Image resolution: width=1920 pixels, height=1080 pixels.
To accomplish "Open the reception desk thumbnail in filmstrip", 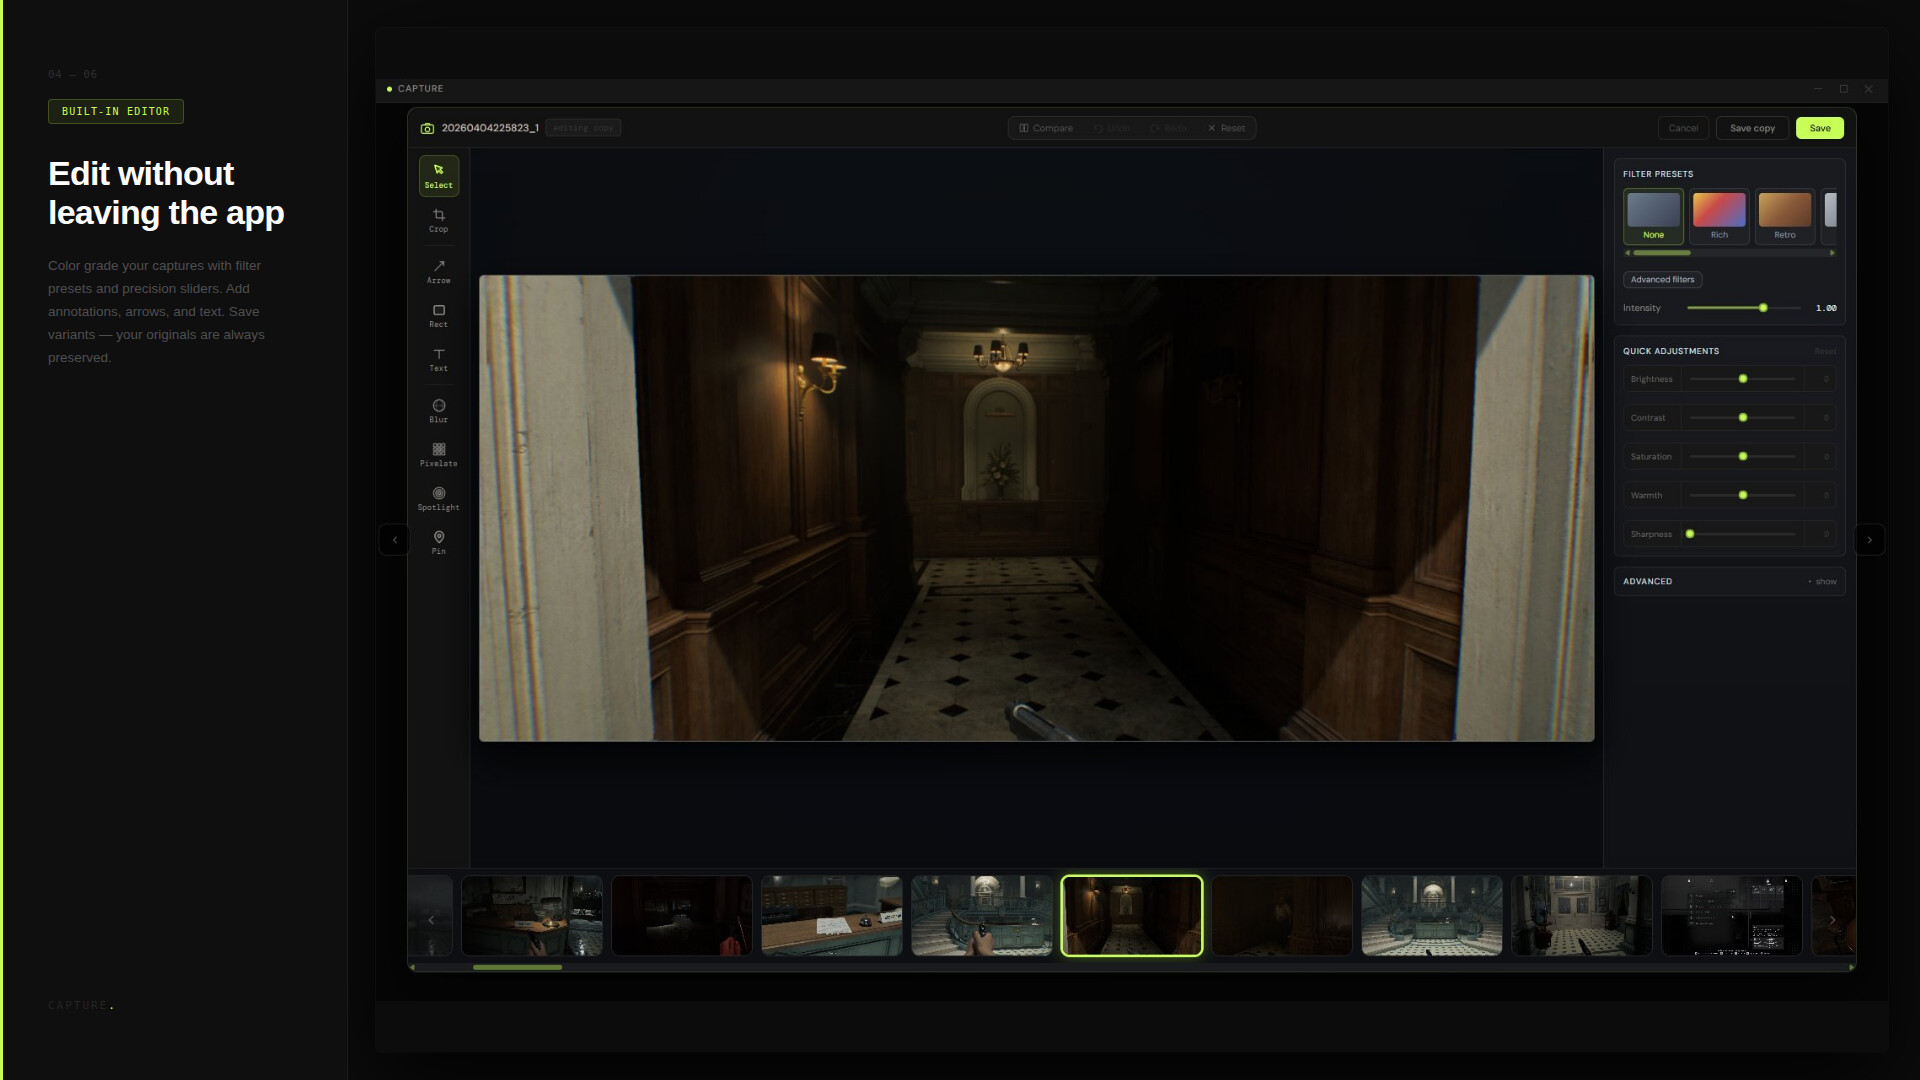I will pos(831,916).
